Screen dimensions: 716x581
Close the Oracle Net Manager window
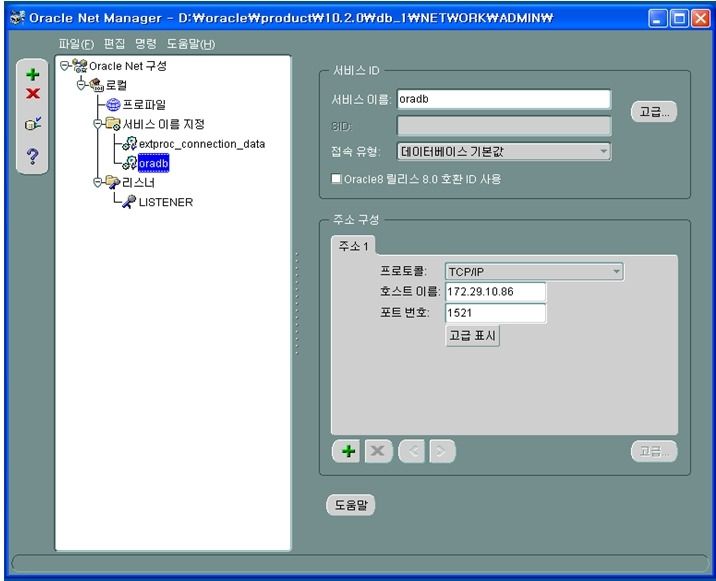click(x=700, y=18)
